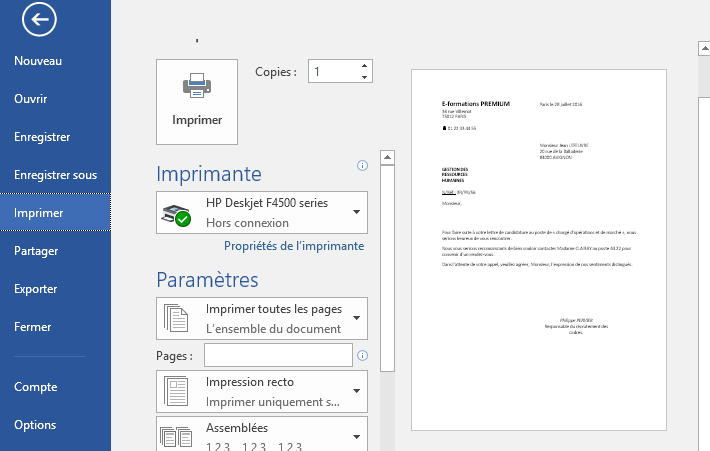Decrease the number of copies with down arrow
The image size is (710, 451).
pyautogui.click(x=364, y=77)
